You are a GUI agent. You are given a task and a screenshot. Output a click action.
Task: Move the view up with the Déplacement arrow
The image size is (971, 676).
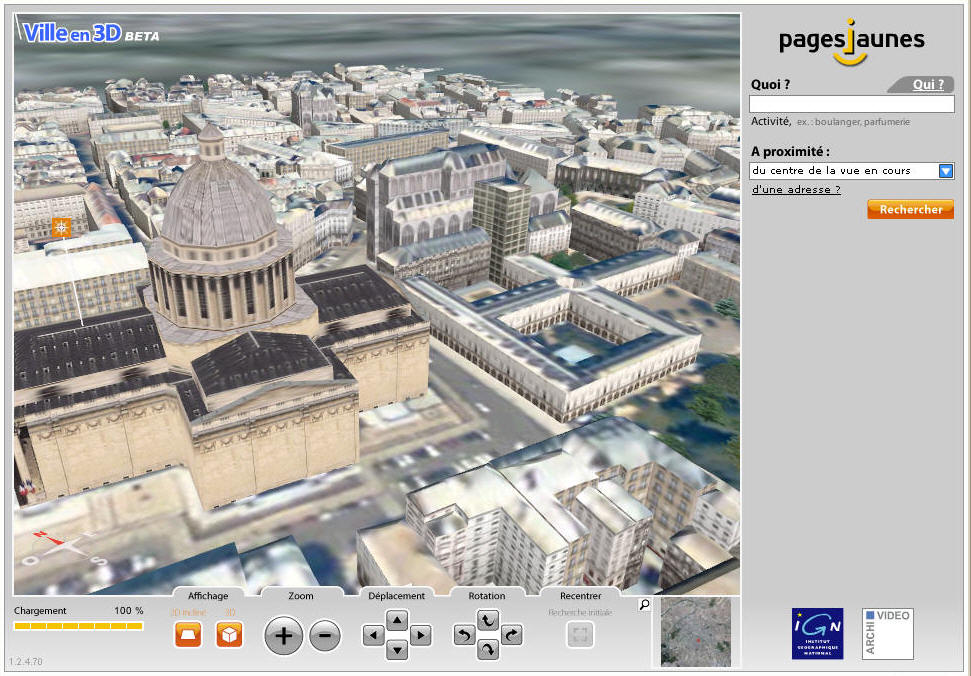click(397, 619)
